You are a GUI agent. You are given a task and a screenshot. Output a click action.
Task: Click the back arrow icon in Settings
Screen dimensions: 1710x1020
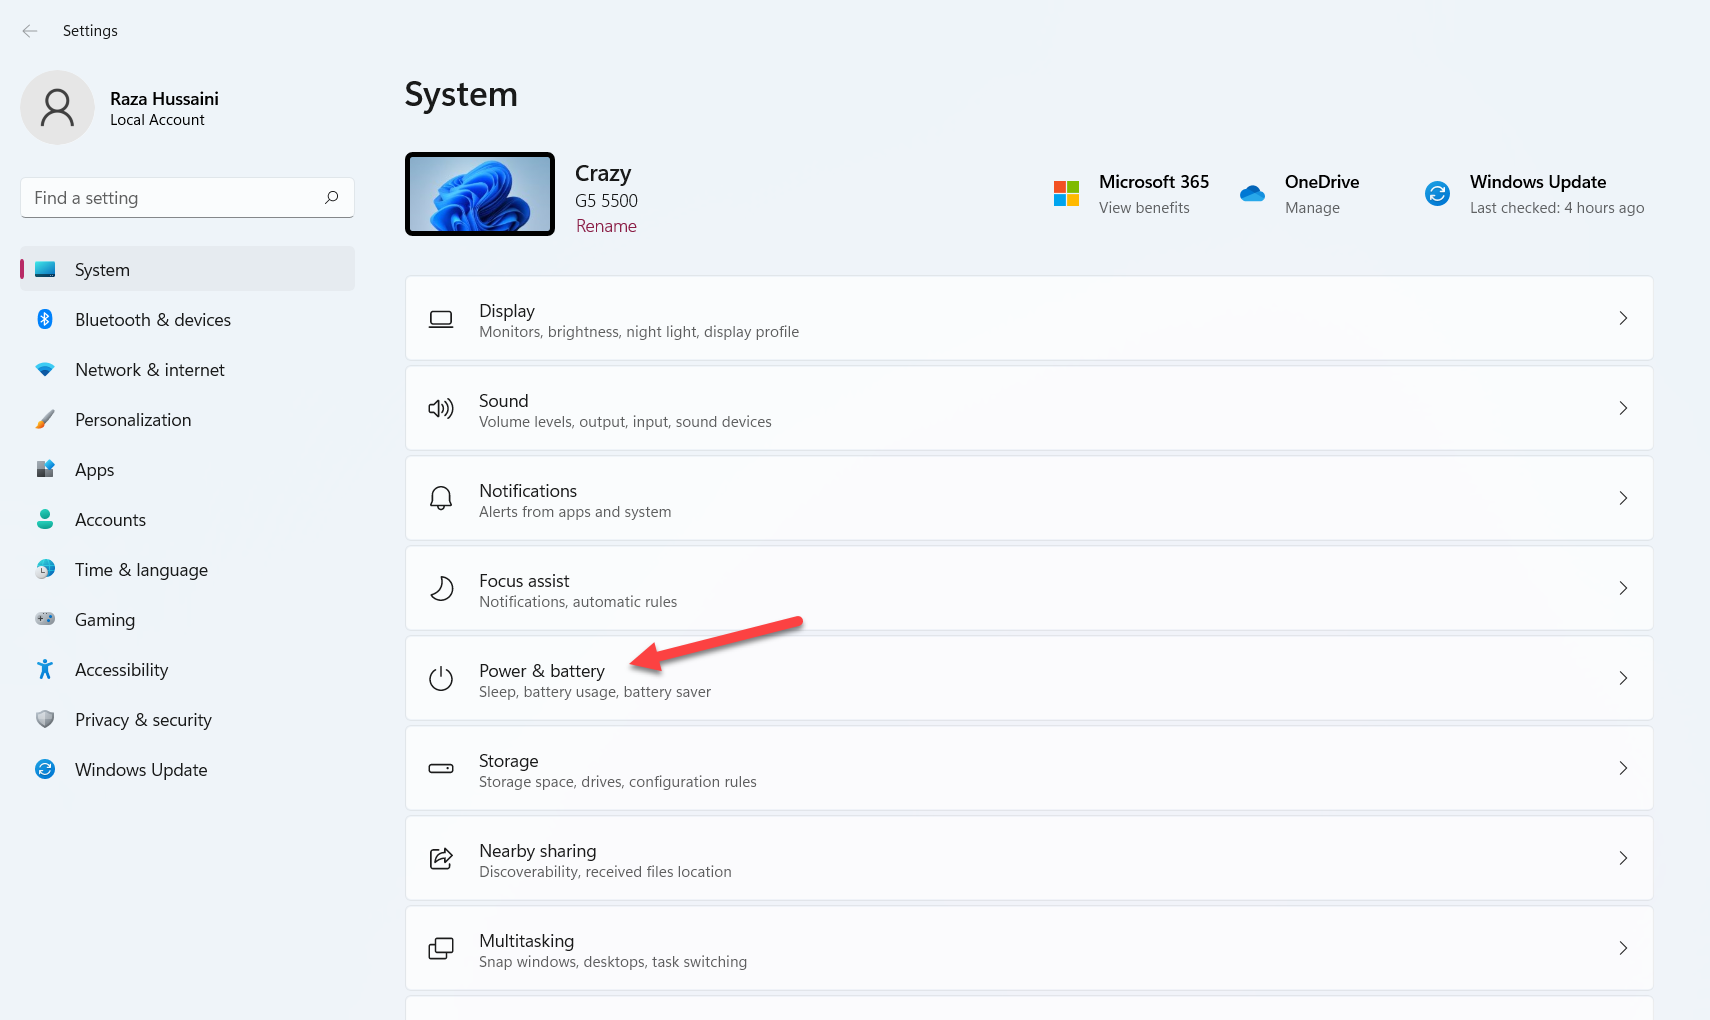(30, 31)
